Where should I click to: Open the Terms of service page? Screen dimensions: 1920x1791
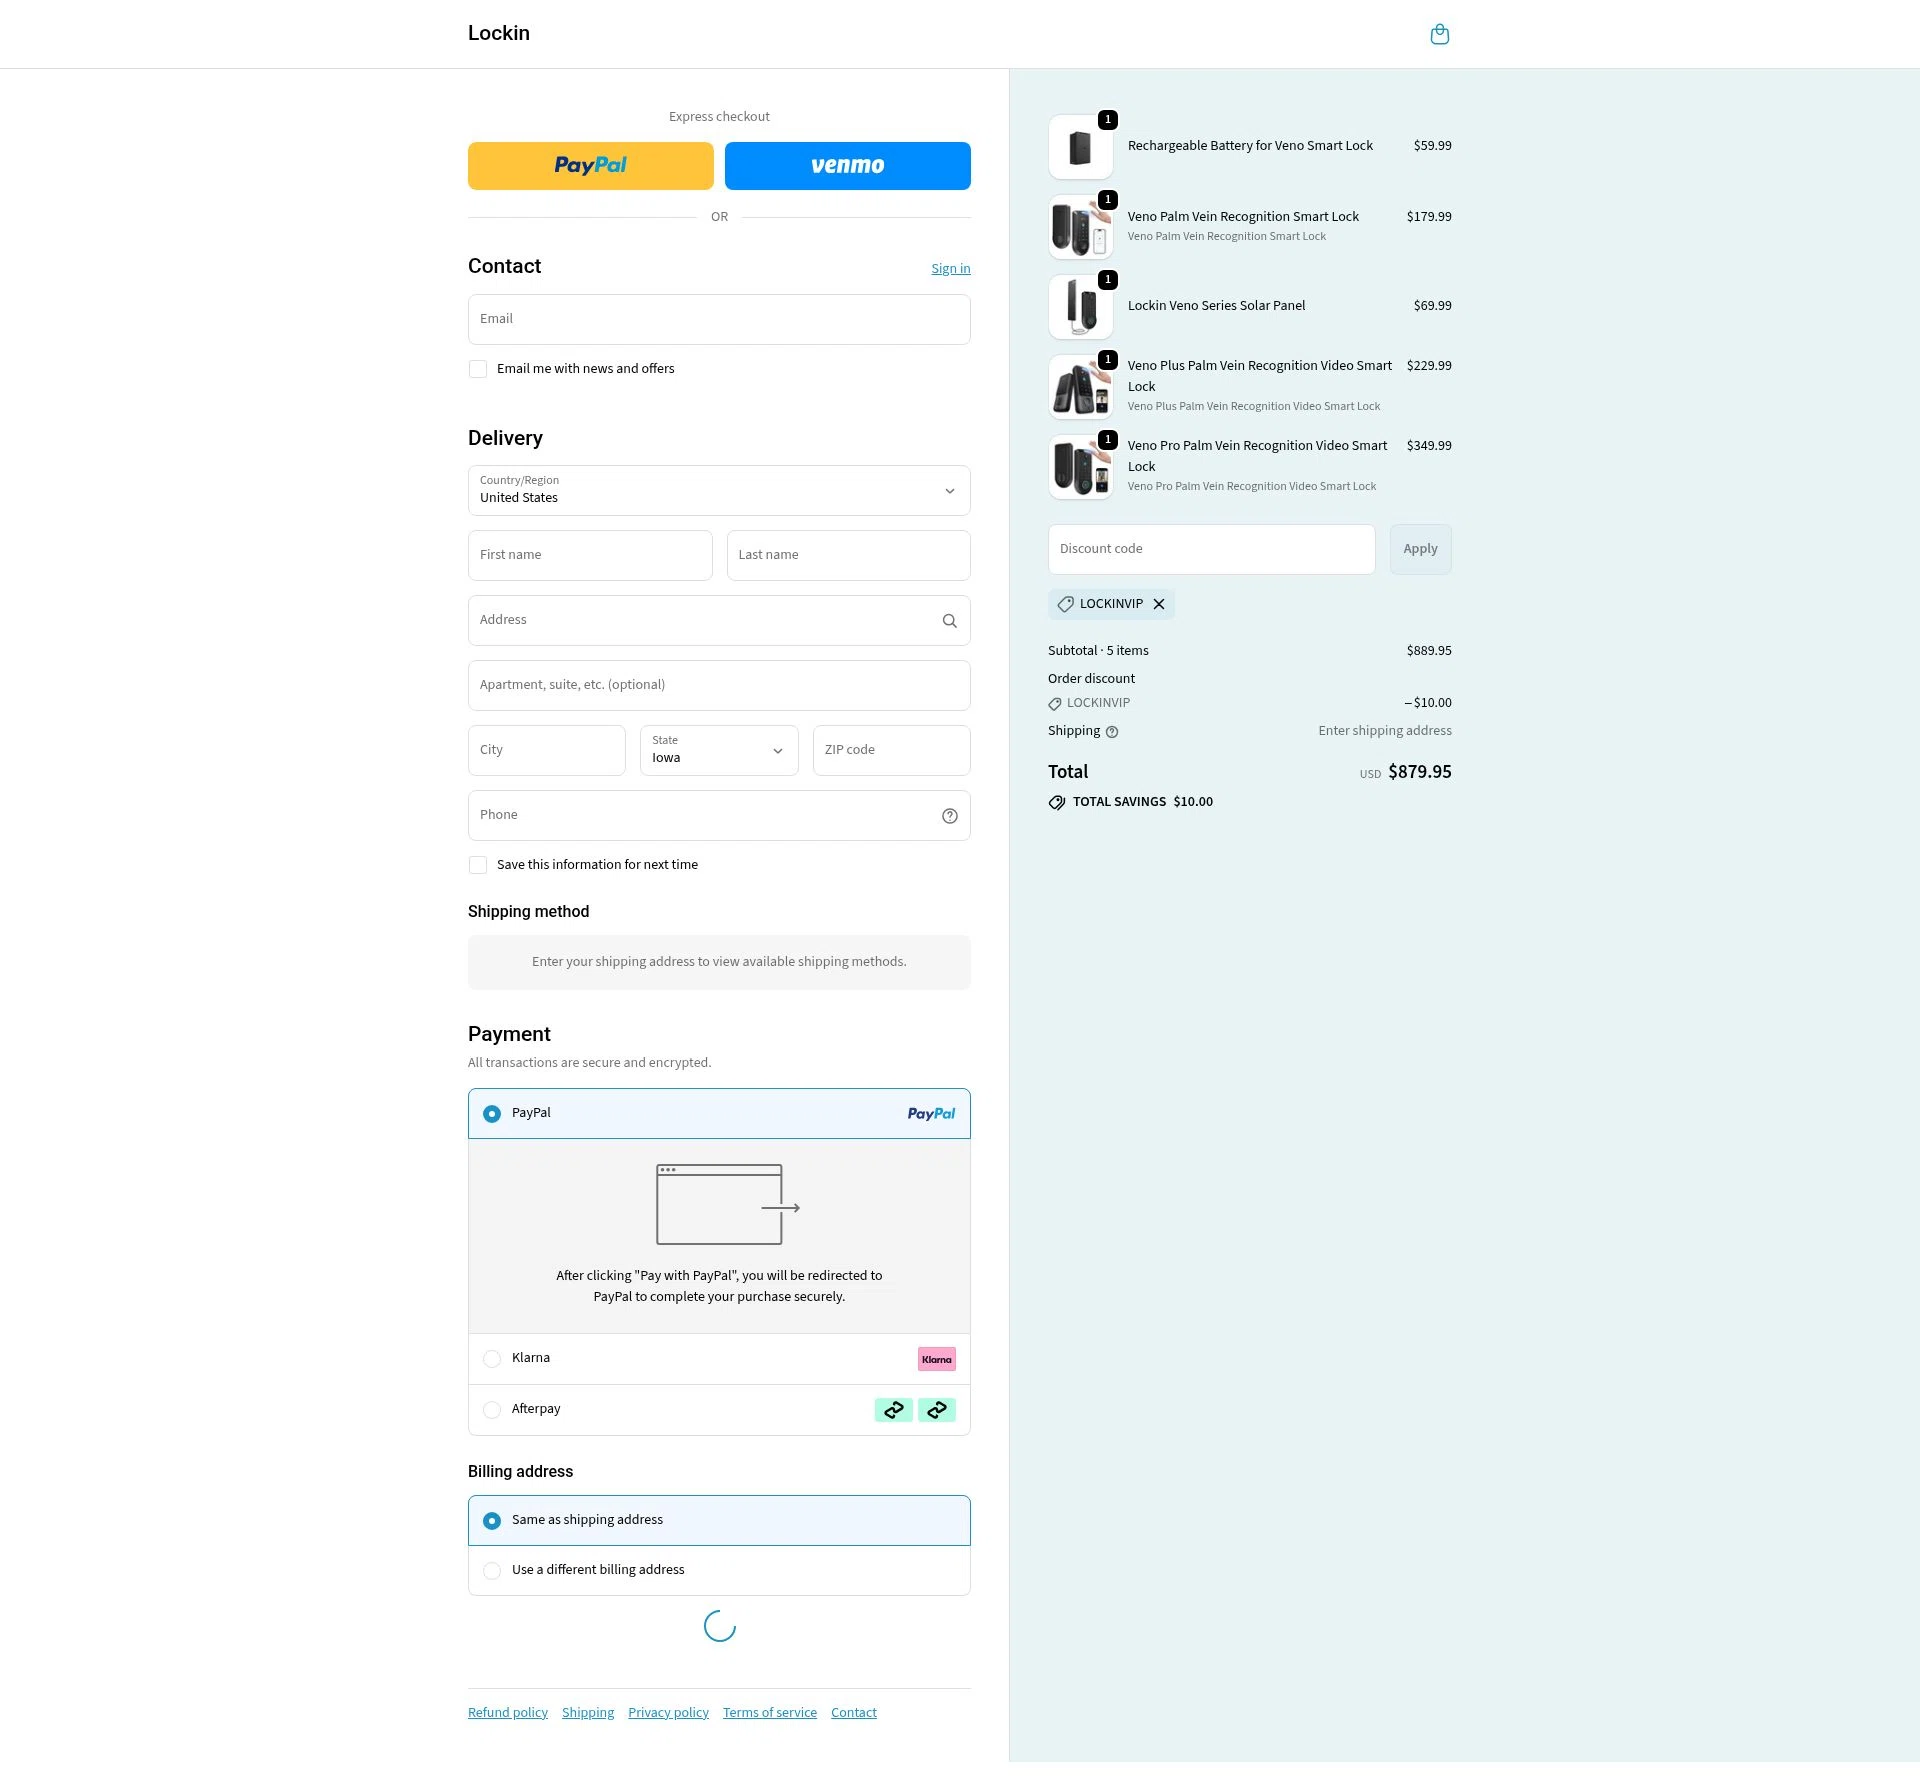pyautogui.click(x=769, y=1712)
